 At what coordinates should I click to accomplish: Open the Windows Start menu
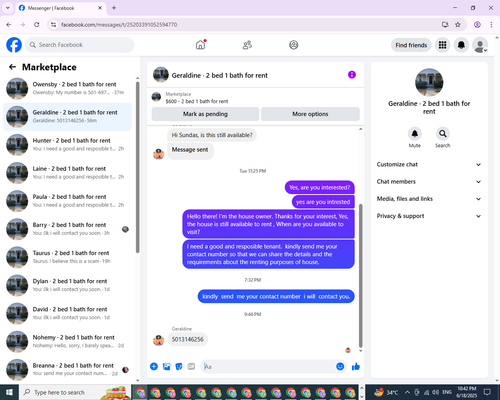pyautogui.click(x=9, y=392)
